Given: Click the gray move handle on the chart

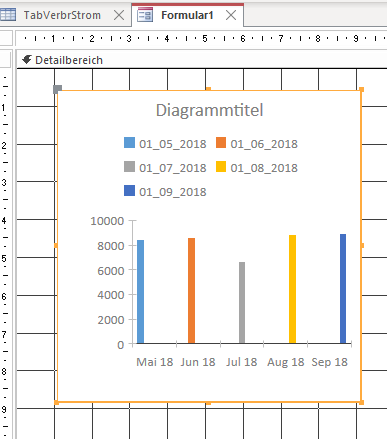Looking at the screenshot, I should pyautogui.click(x=58, y=89).
